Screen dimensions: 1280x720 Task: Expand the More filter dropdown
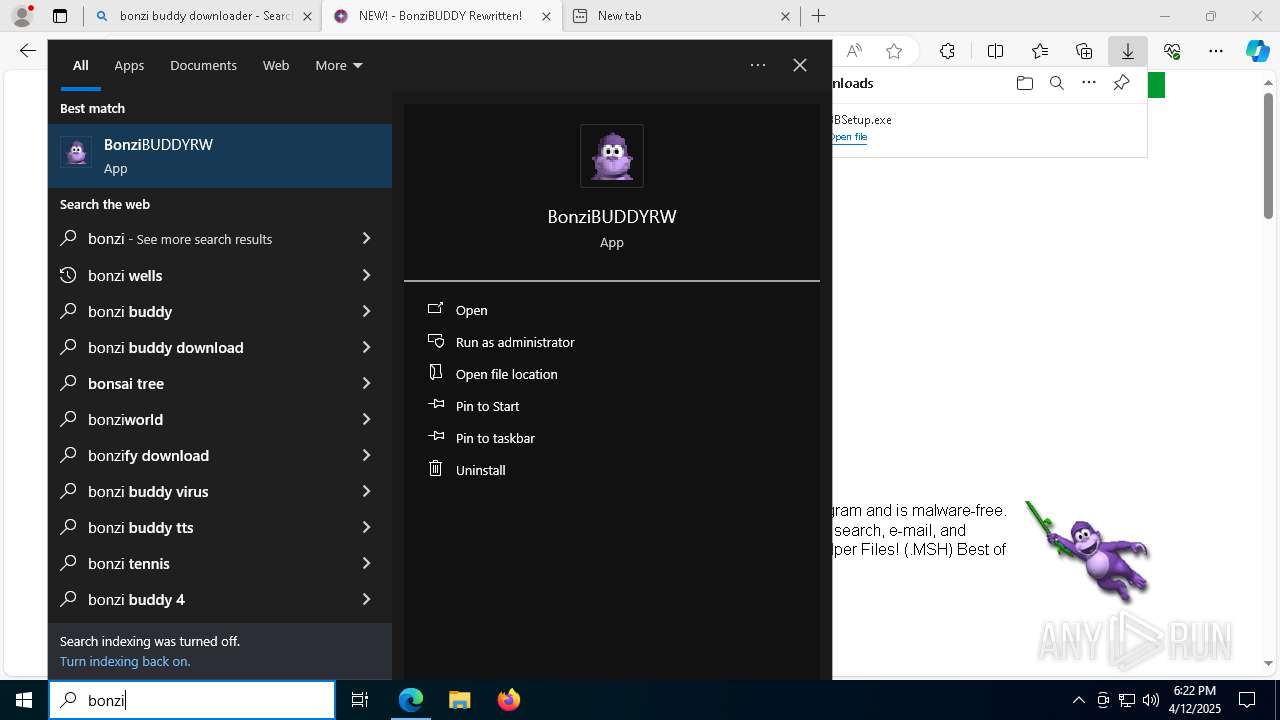tap(338, 65)
